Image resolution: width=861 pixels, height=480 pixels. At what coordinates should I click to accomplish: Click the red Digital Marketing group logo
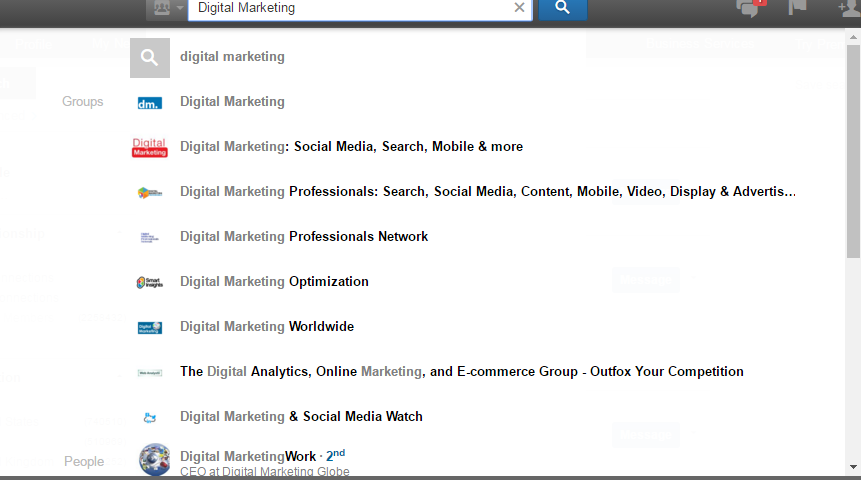tap(150, 148)
